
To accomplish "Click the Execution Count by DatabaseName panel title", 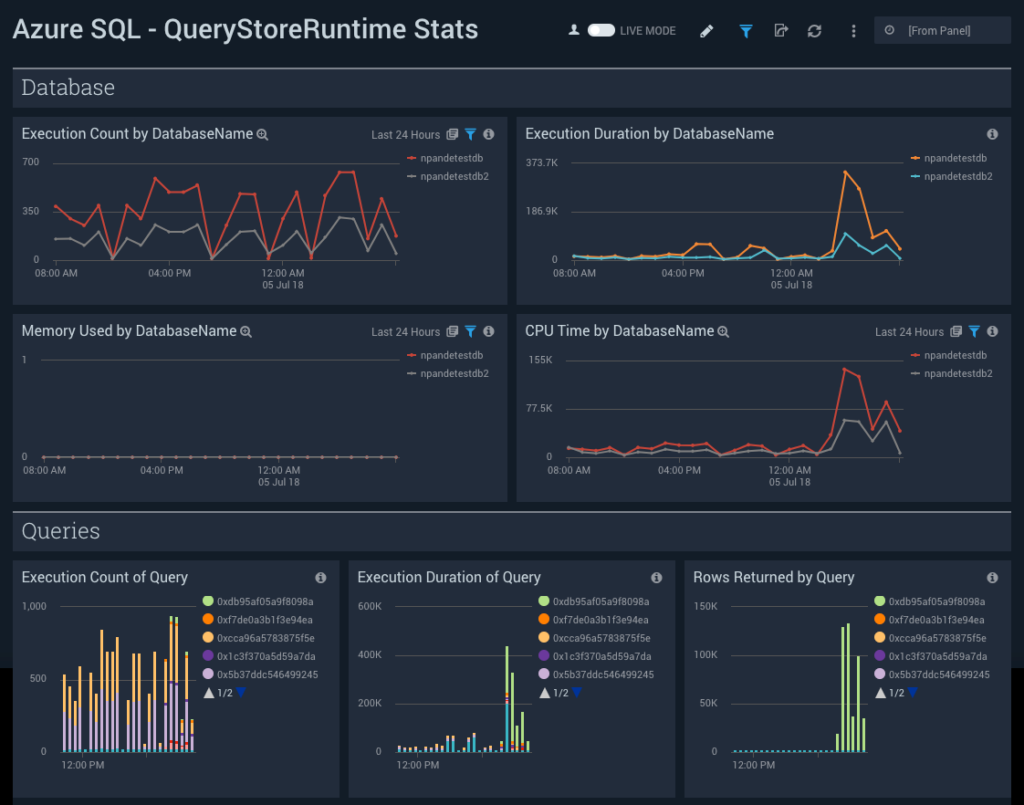I will pos(137,134).
